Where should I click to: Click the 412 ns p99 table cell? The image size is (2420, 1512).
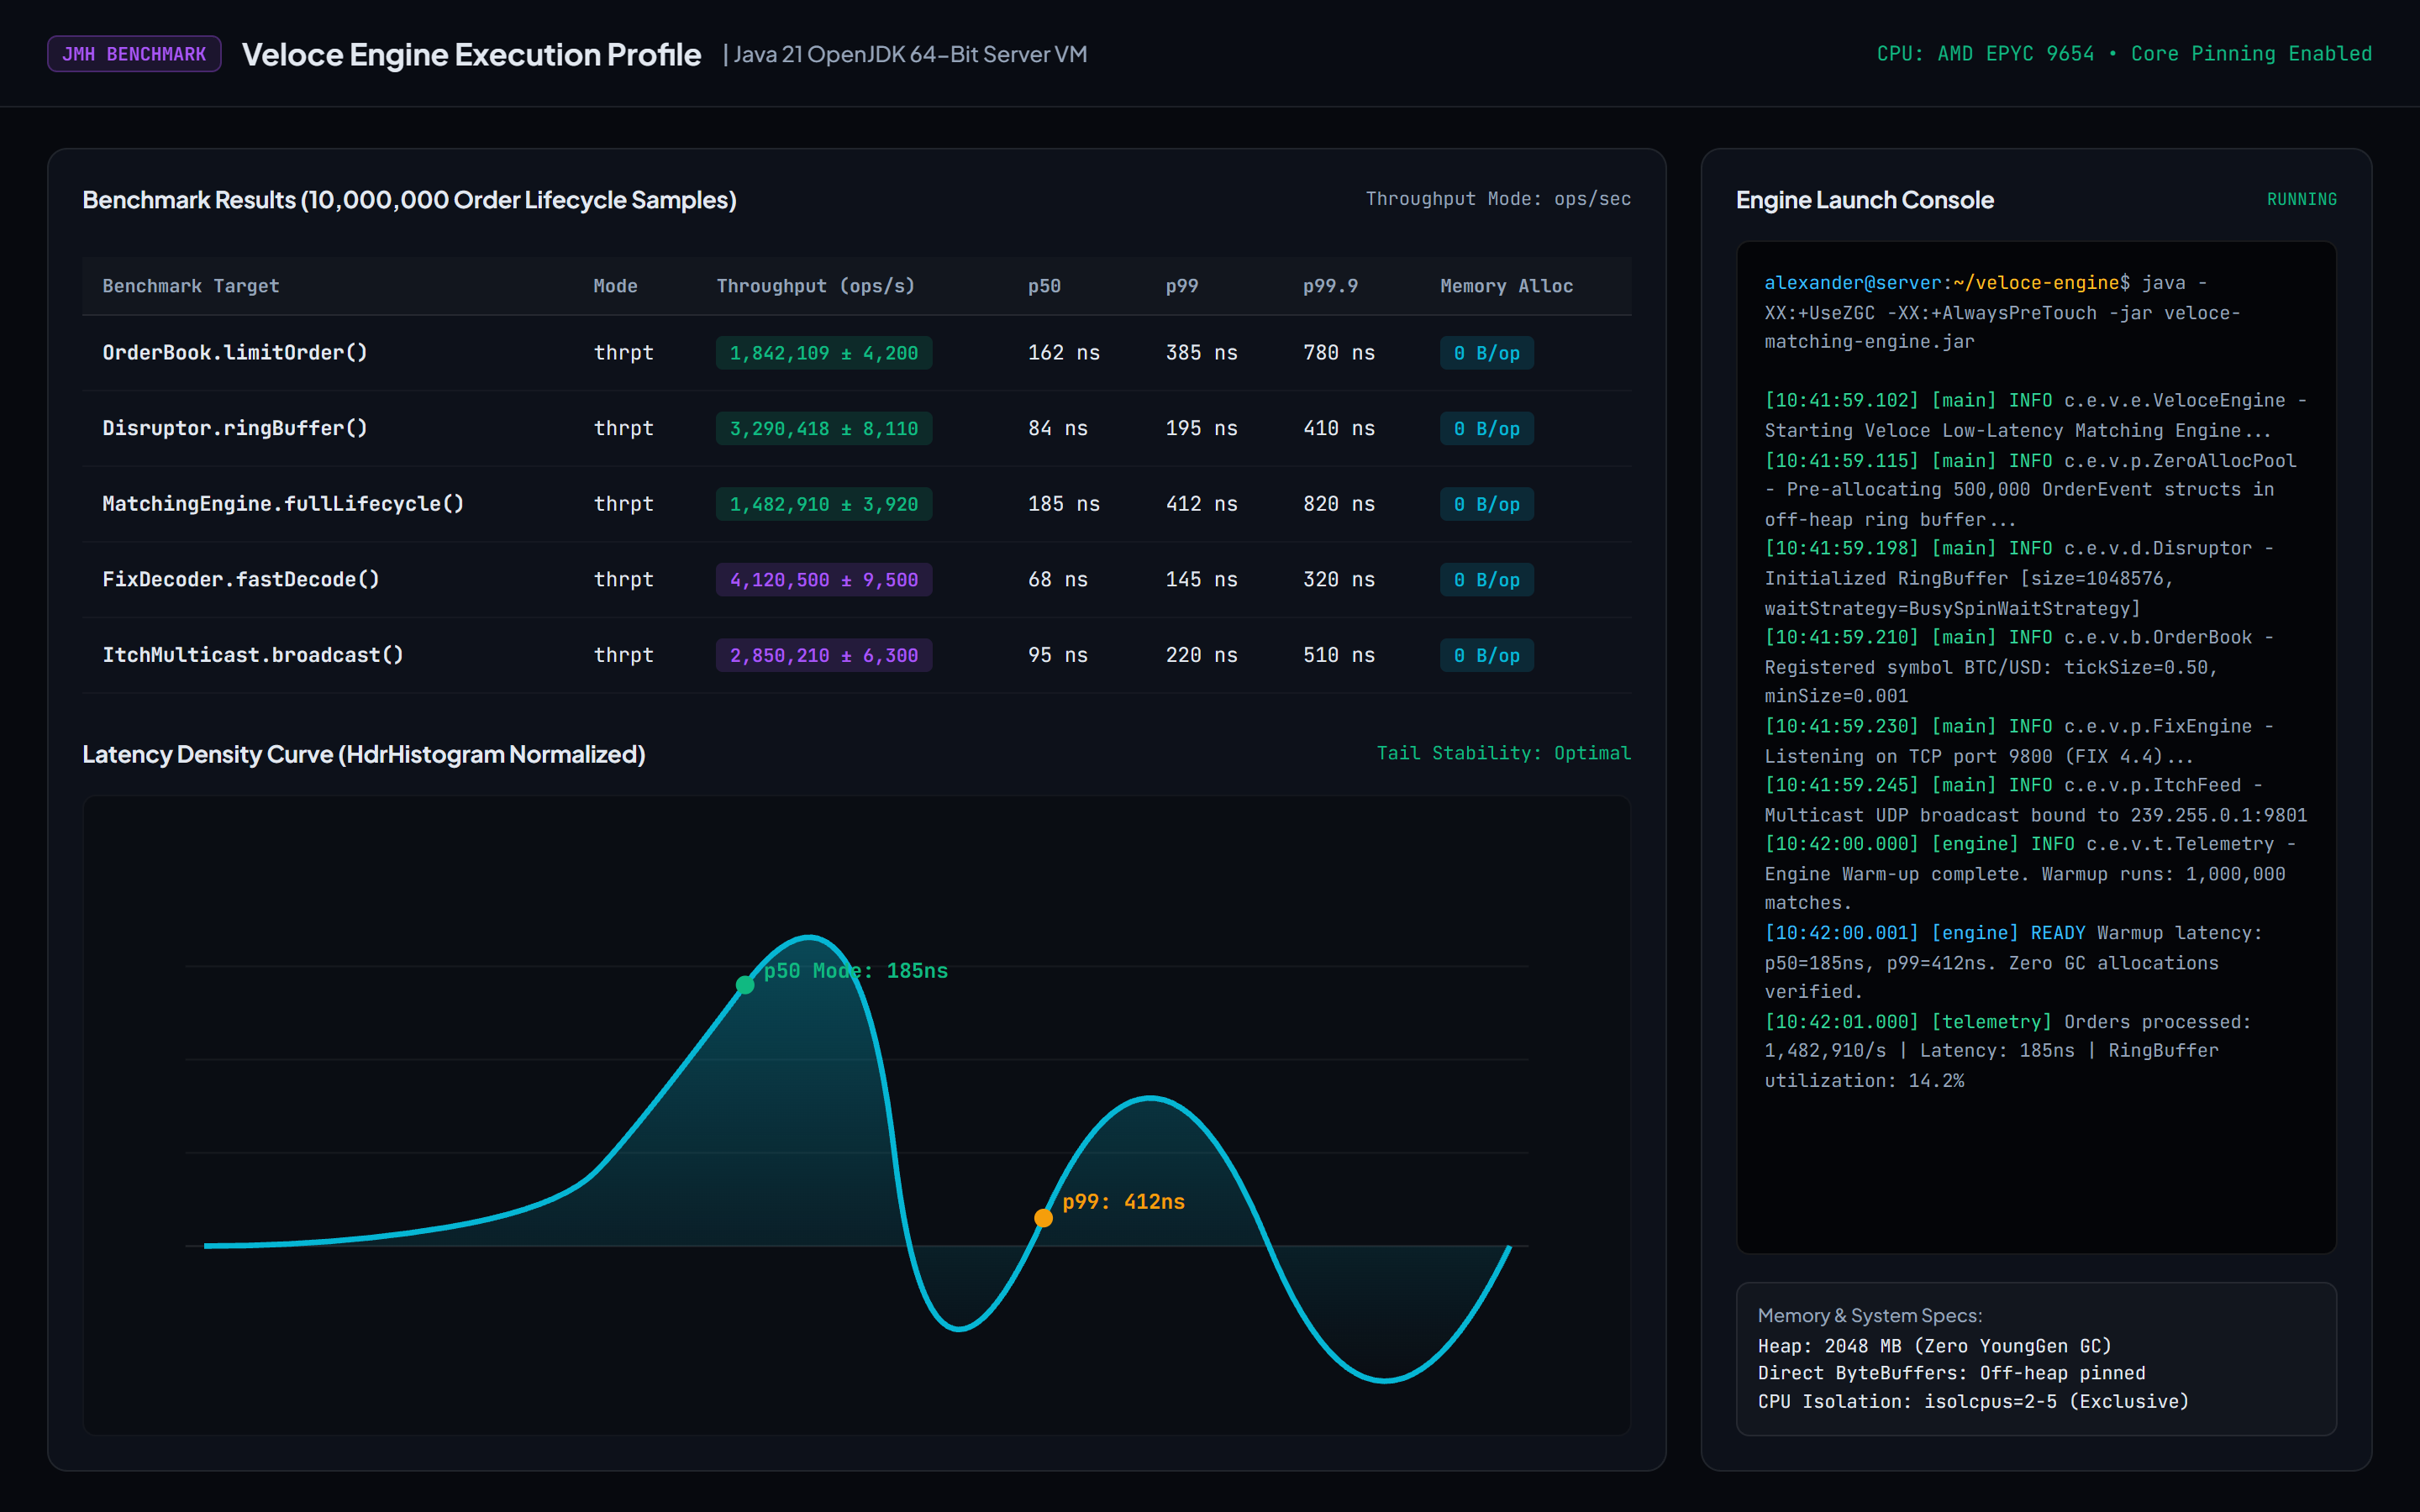point(1202,504)
